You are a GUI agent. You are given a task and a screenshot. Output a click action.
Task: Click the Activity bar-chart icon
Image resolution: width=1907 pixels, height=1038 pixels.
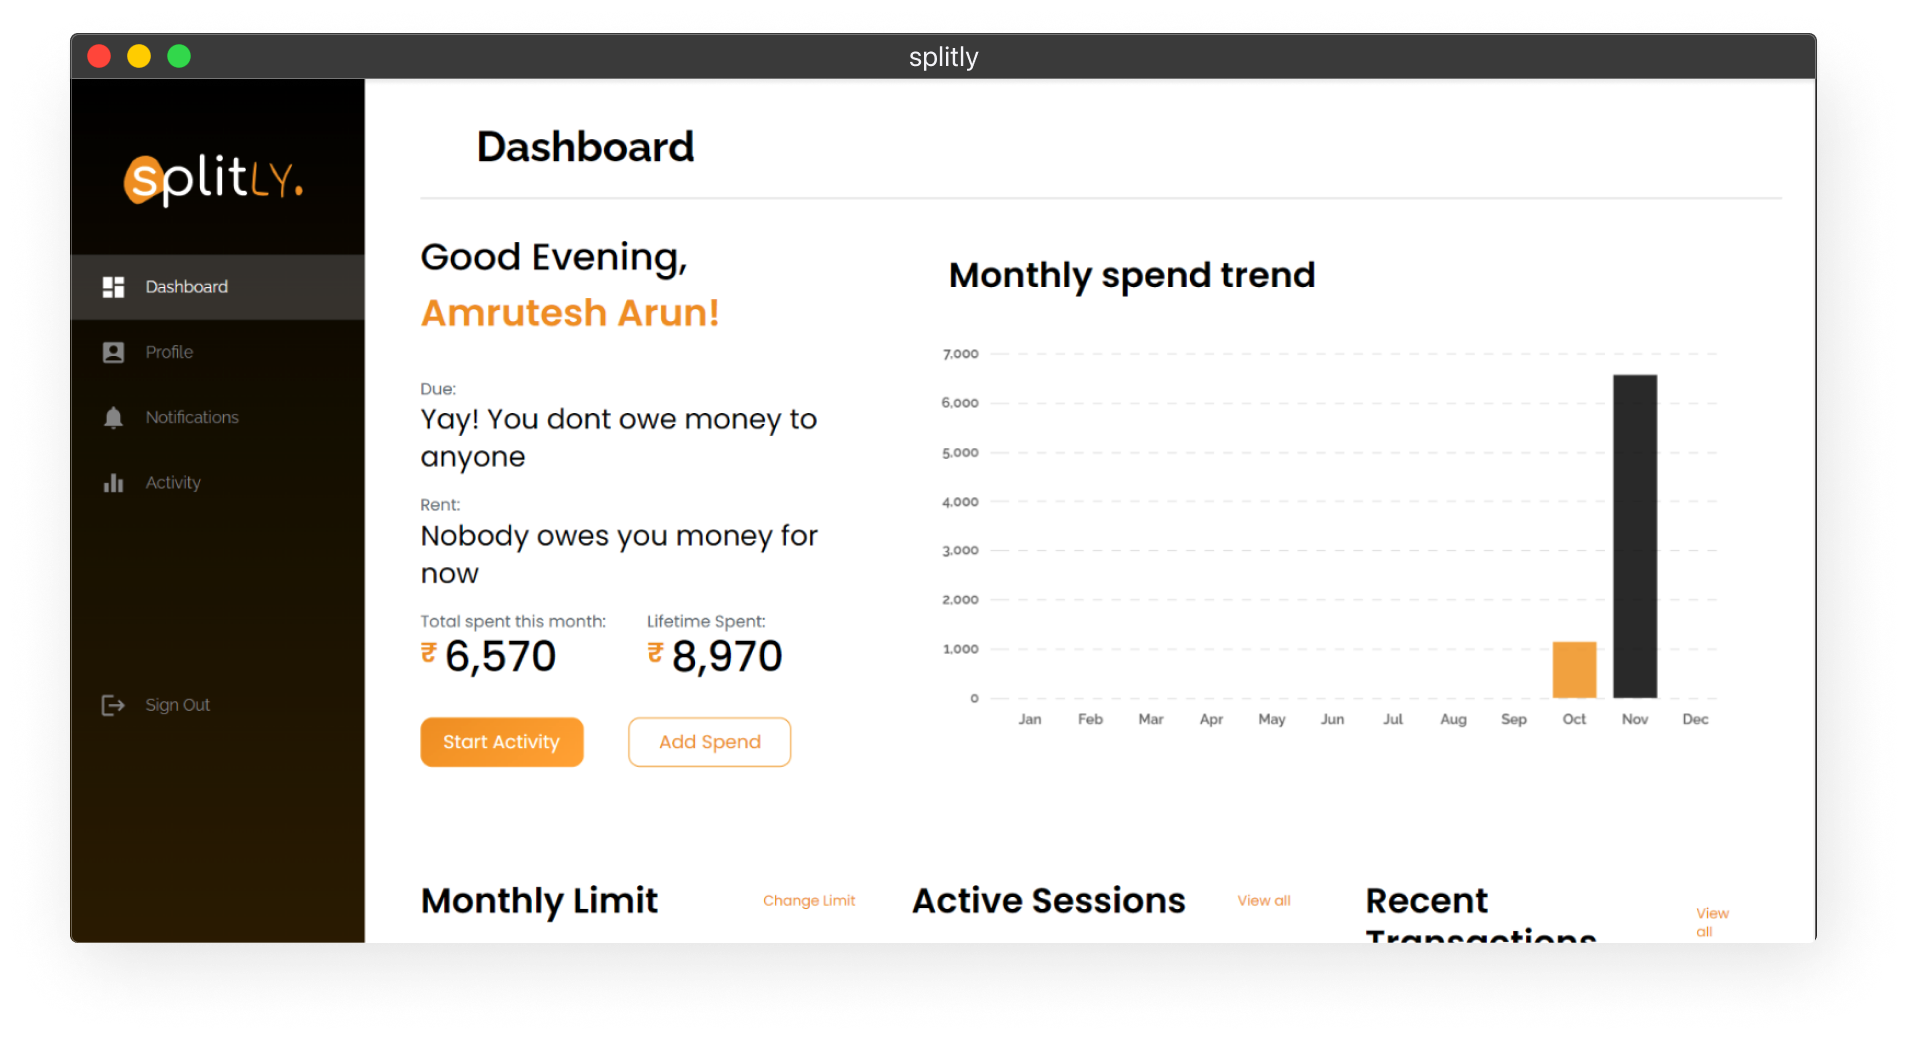113,483
